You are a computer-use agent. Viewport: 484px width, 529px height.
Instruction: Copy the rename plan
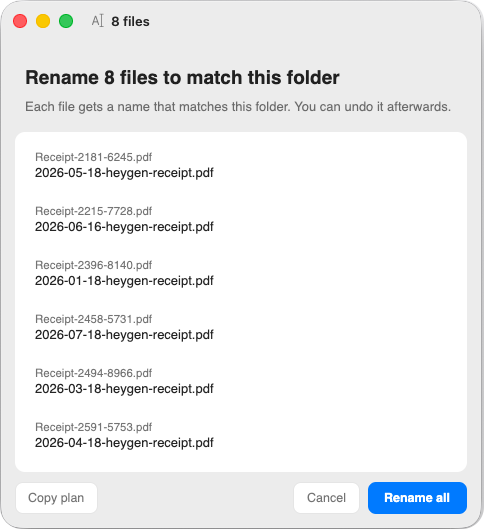pyautogui.click(x=56, y=498)
